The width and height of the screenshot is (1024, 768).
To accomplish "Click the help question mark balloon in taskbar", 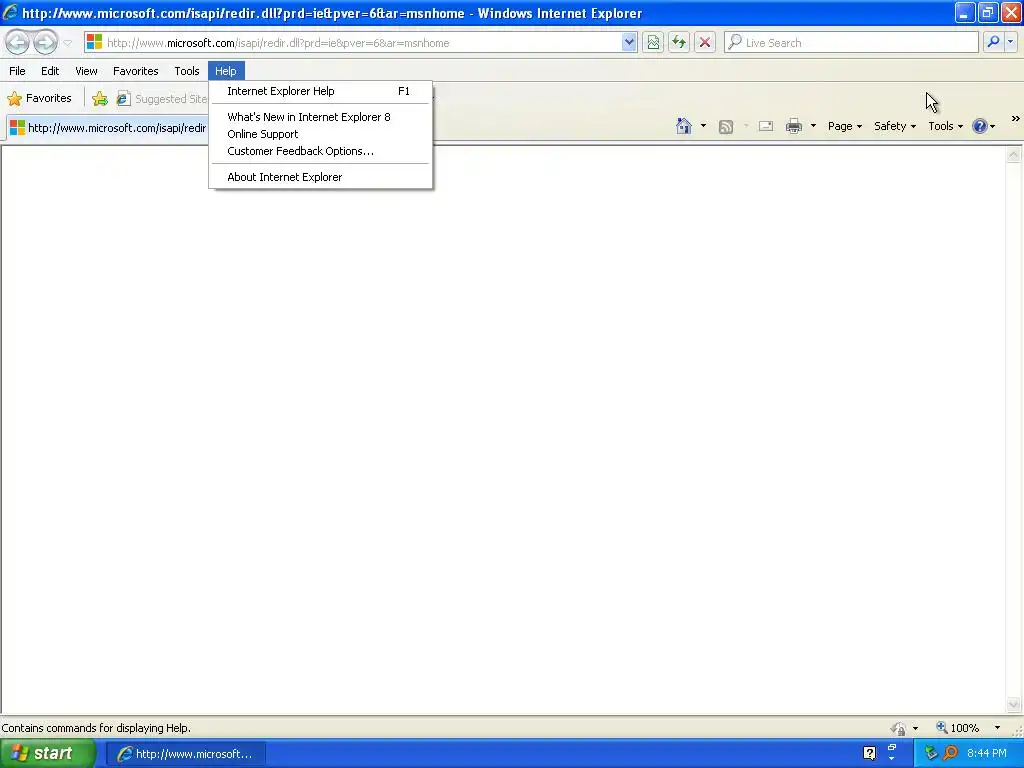I will (x=869, y=753).
